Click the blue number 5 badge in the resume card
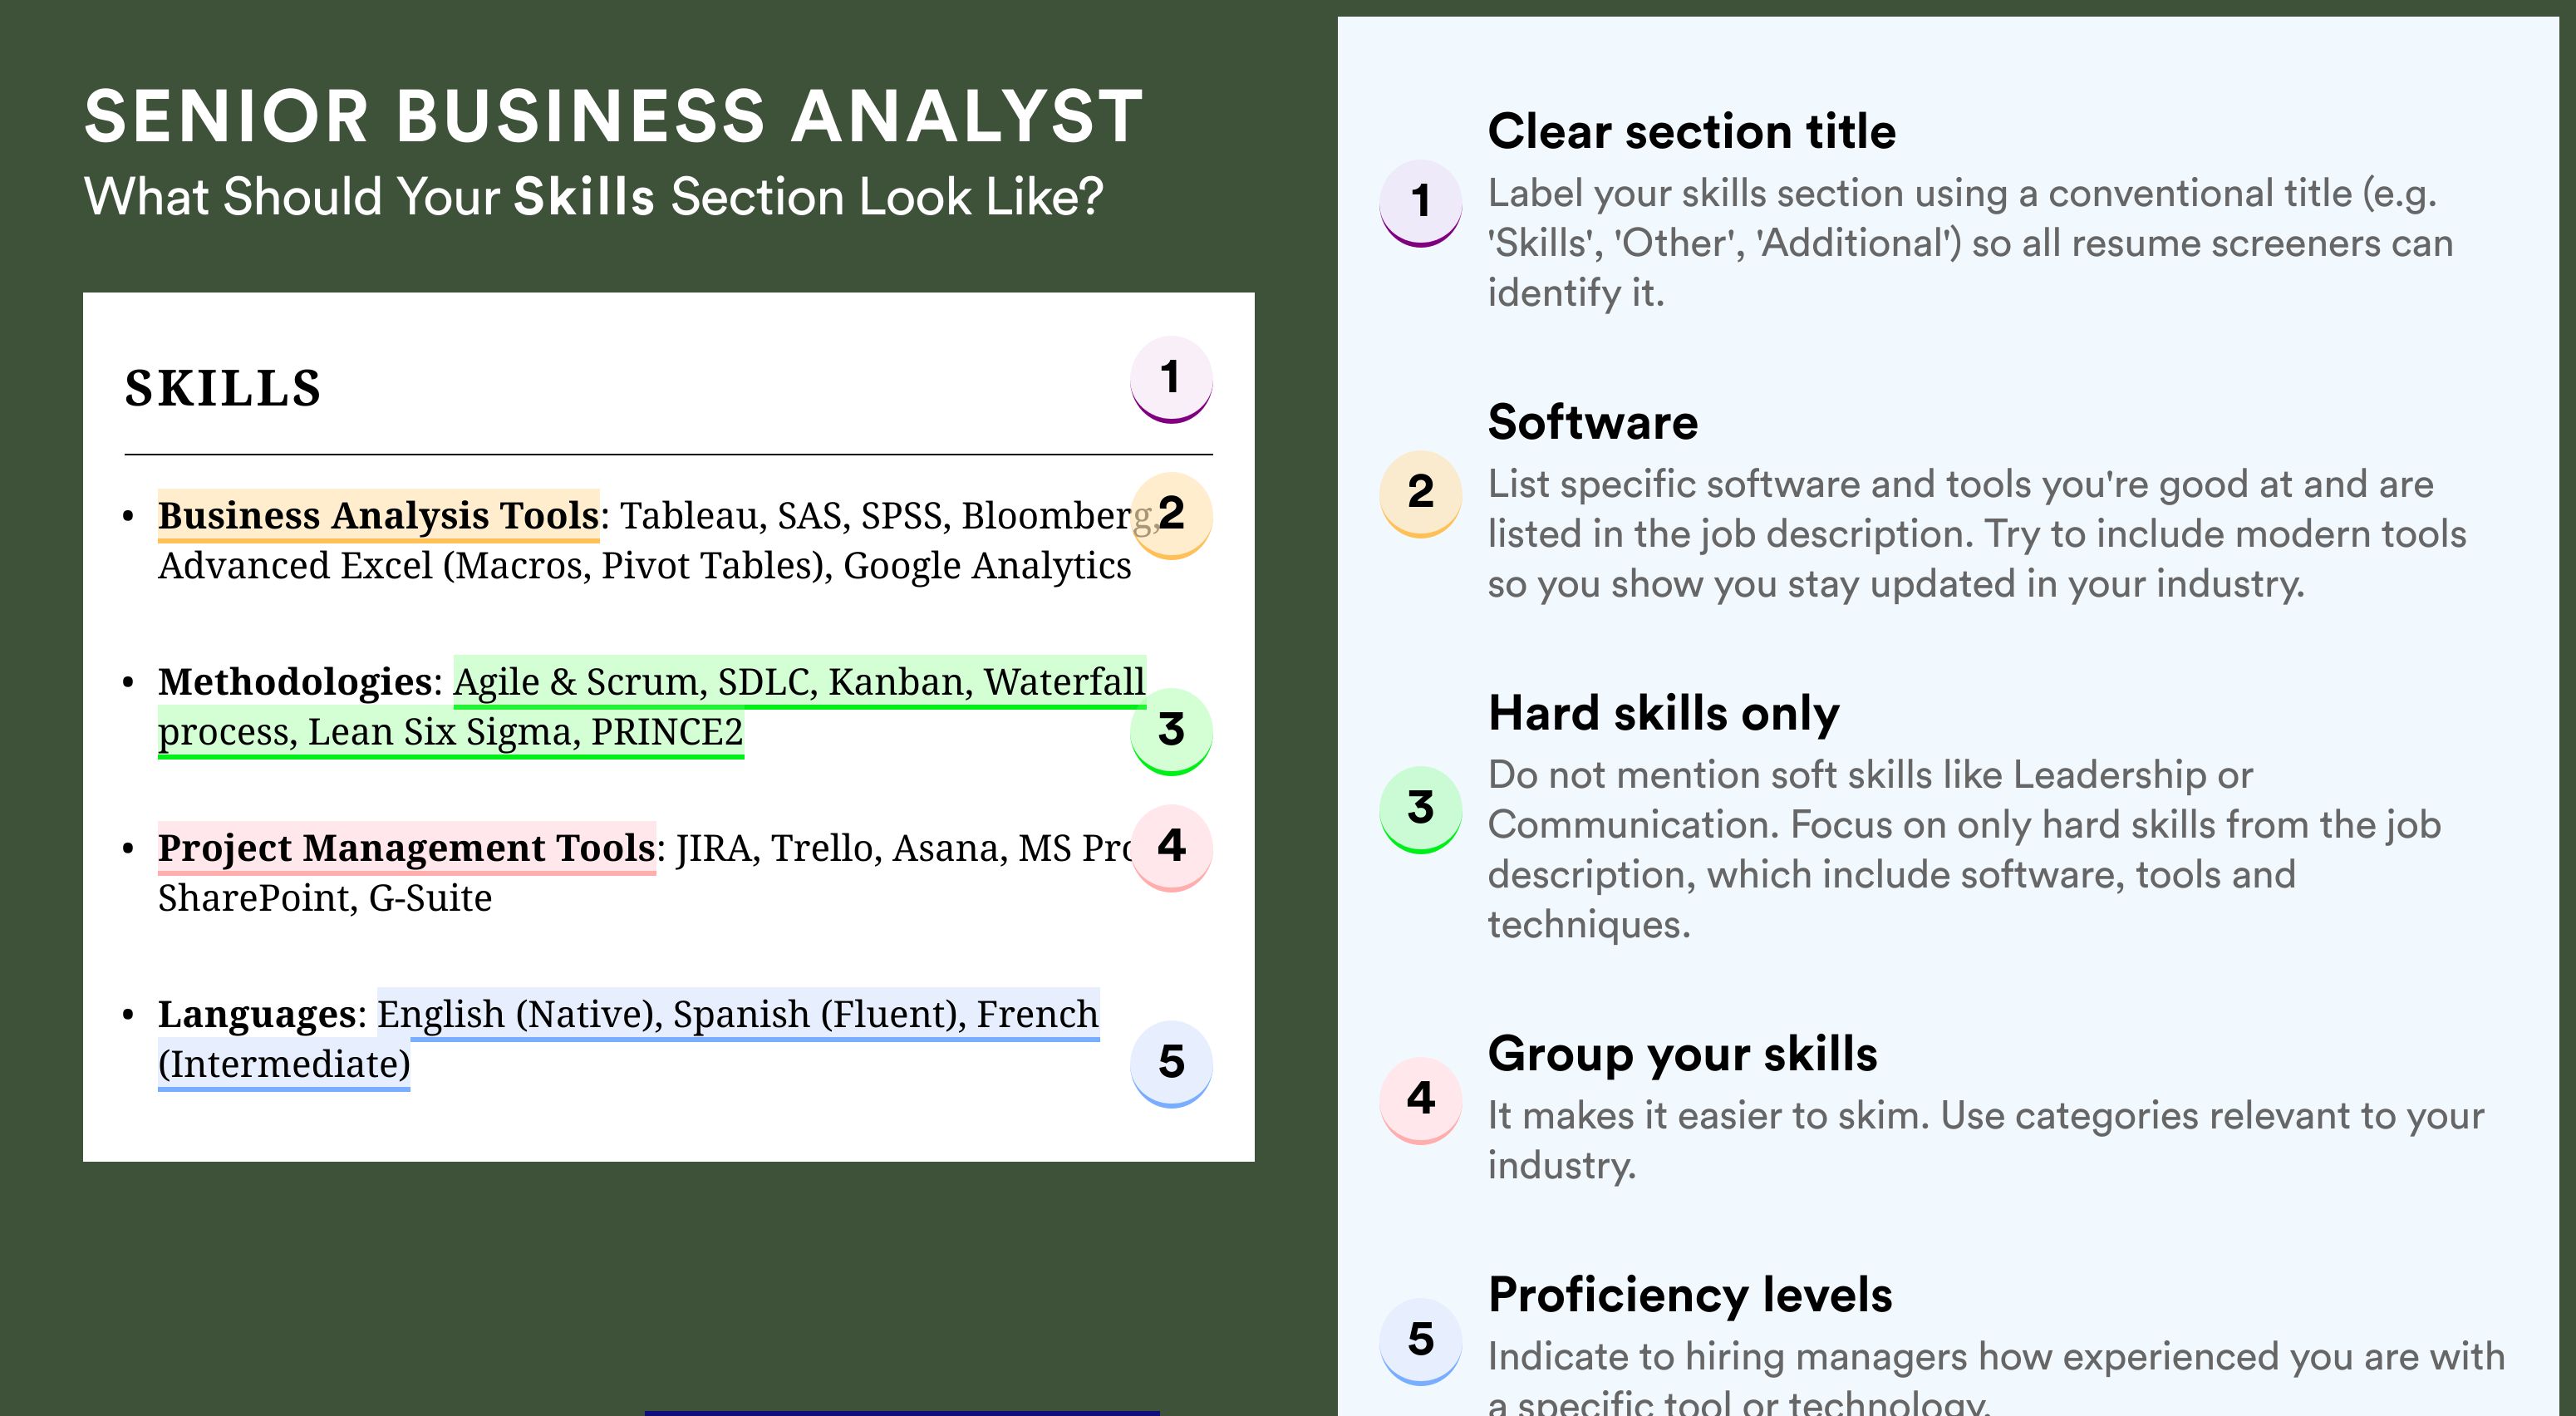Viewport: 2576px width, 1416px height. (1171, 1063)
